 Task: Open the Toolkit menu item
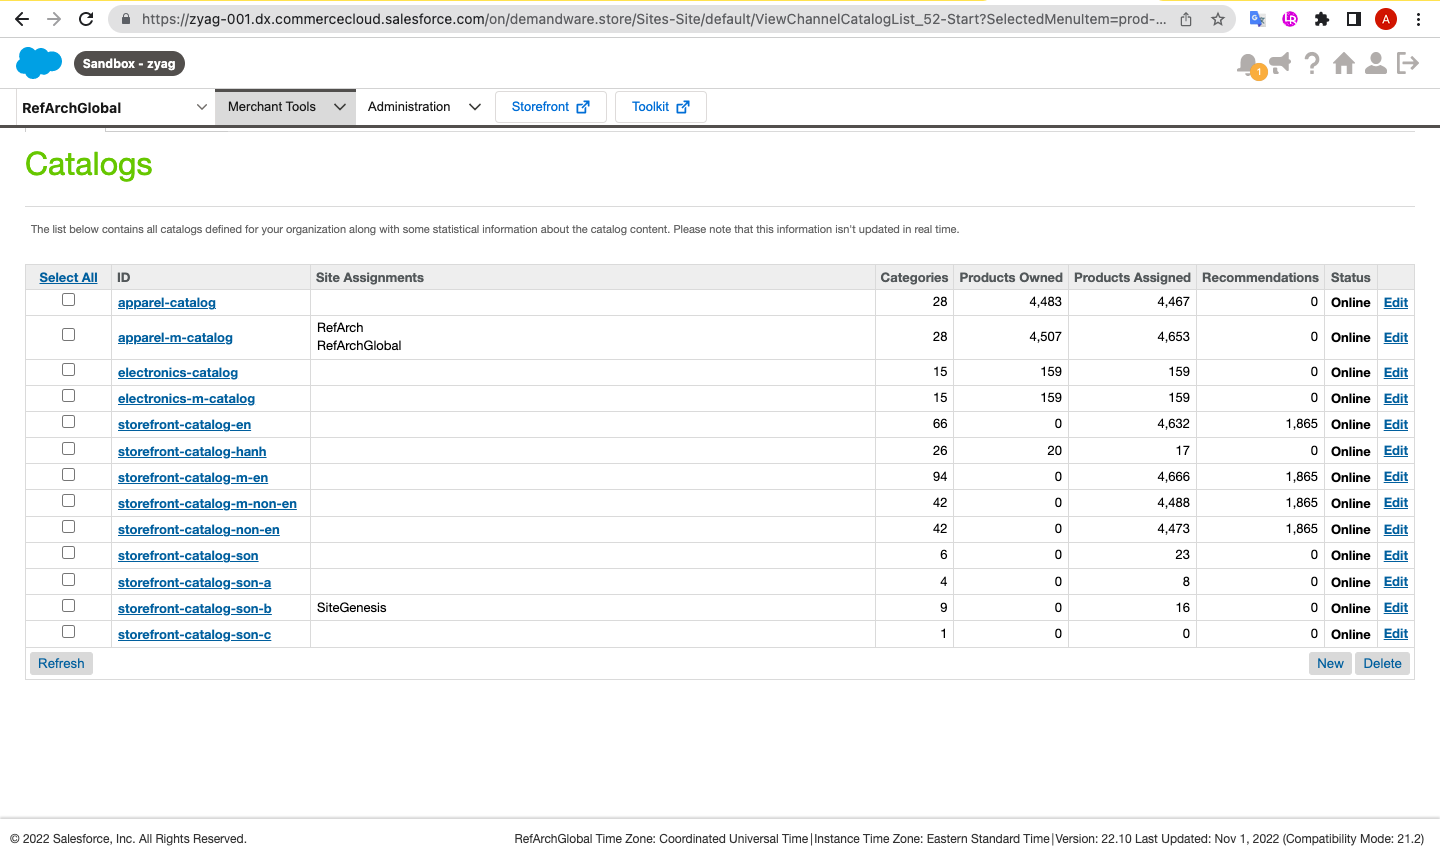pyautogui.click(x=660, y=107)
